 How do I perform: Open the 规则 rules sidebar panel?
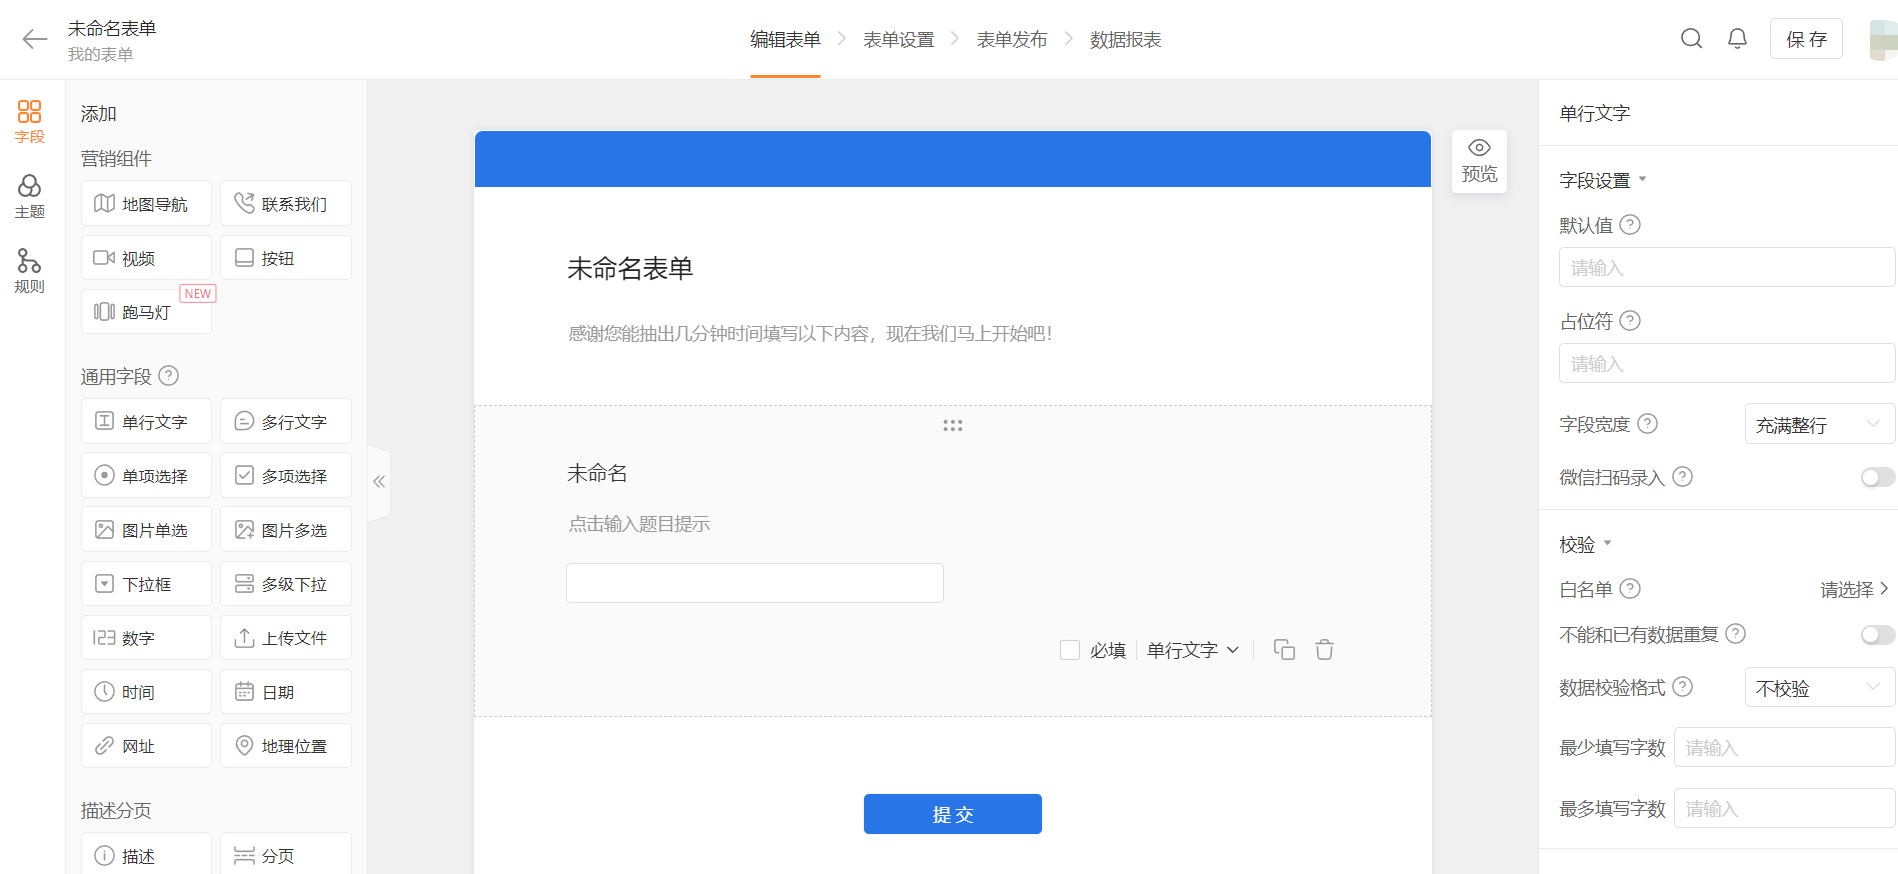[x=29, y=271]
